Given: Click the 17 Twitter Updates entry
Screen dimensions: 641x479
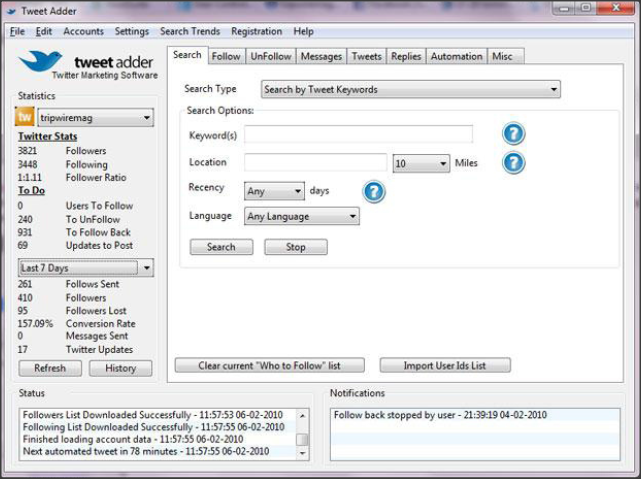Looking at the screenshot, I should click(x=76, y=349).
